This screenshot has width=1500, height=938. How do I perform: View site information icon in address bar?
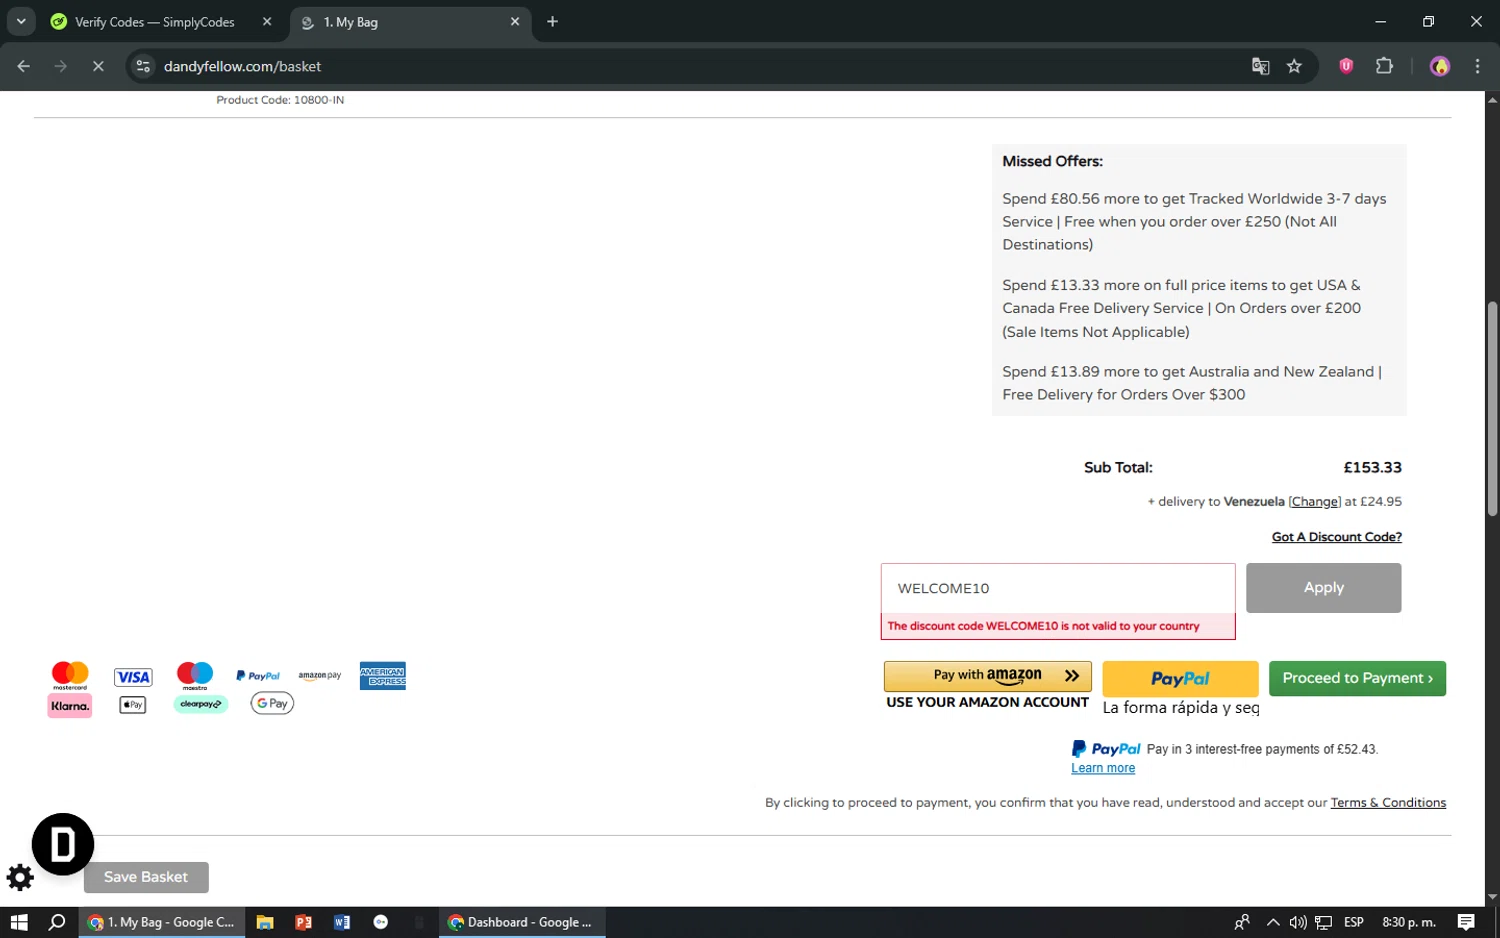pos(143,66)
